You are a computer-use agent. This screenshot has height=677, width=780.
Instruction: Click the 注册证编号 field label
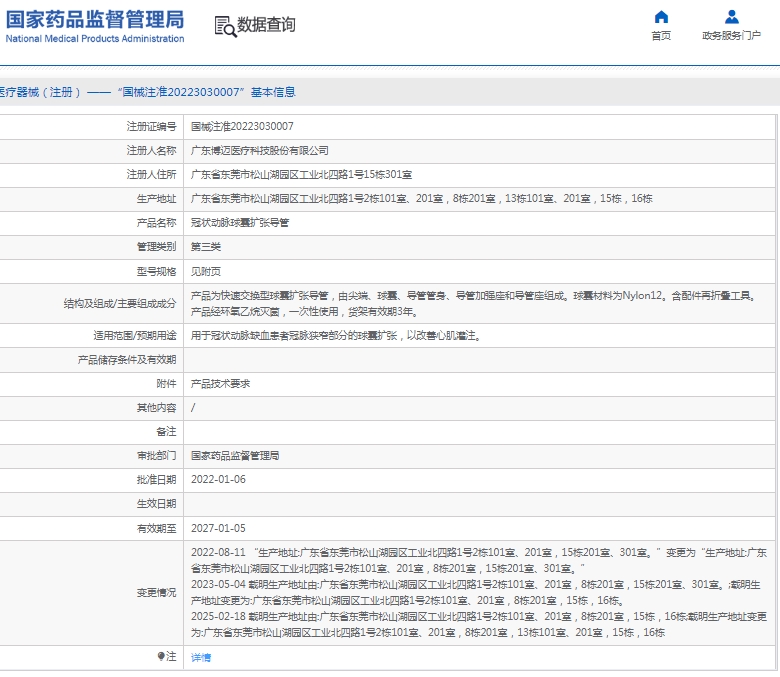151,126
